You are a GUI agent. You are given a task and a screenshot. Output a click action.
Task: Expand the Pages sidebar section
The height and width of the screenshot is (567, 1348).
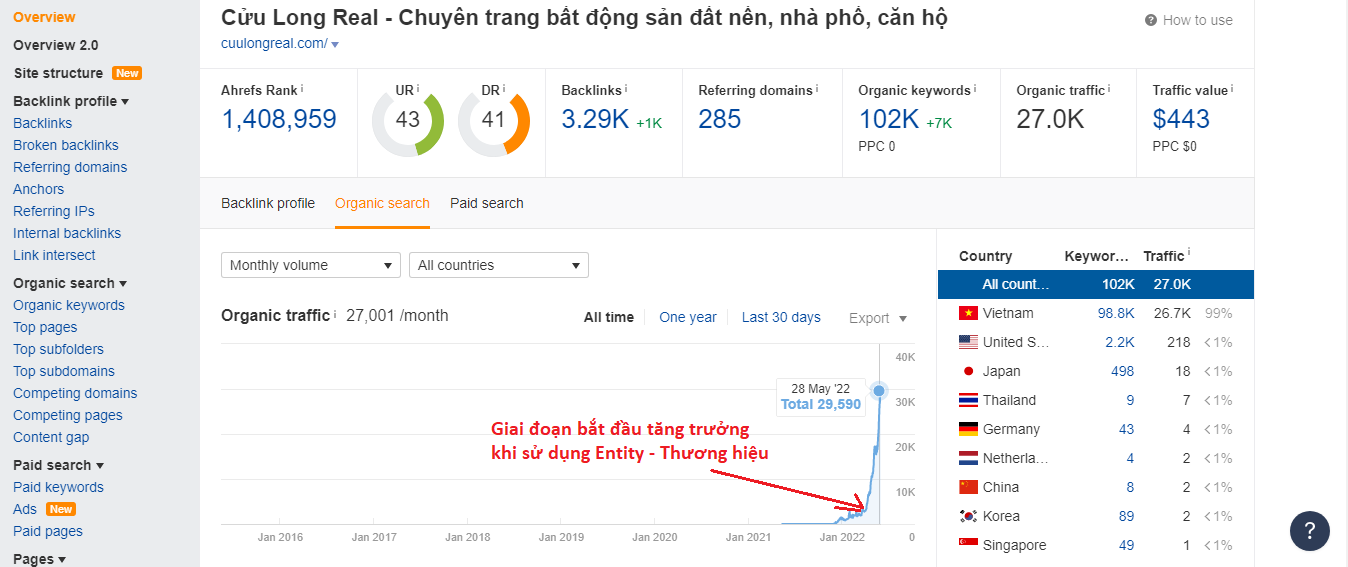point(39,559)
